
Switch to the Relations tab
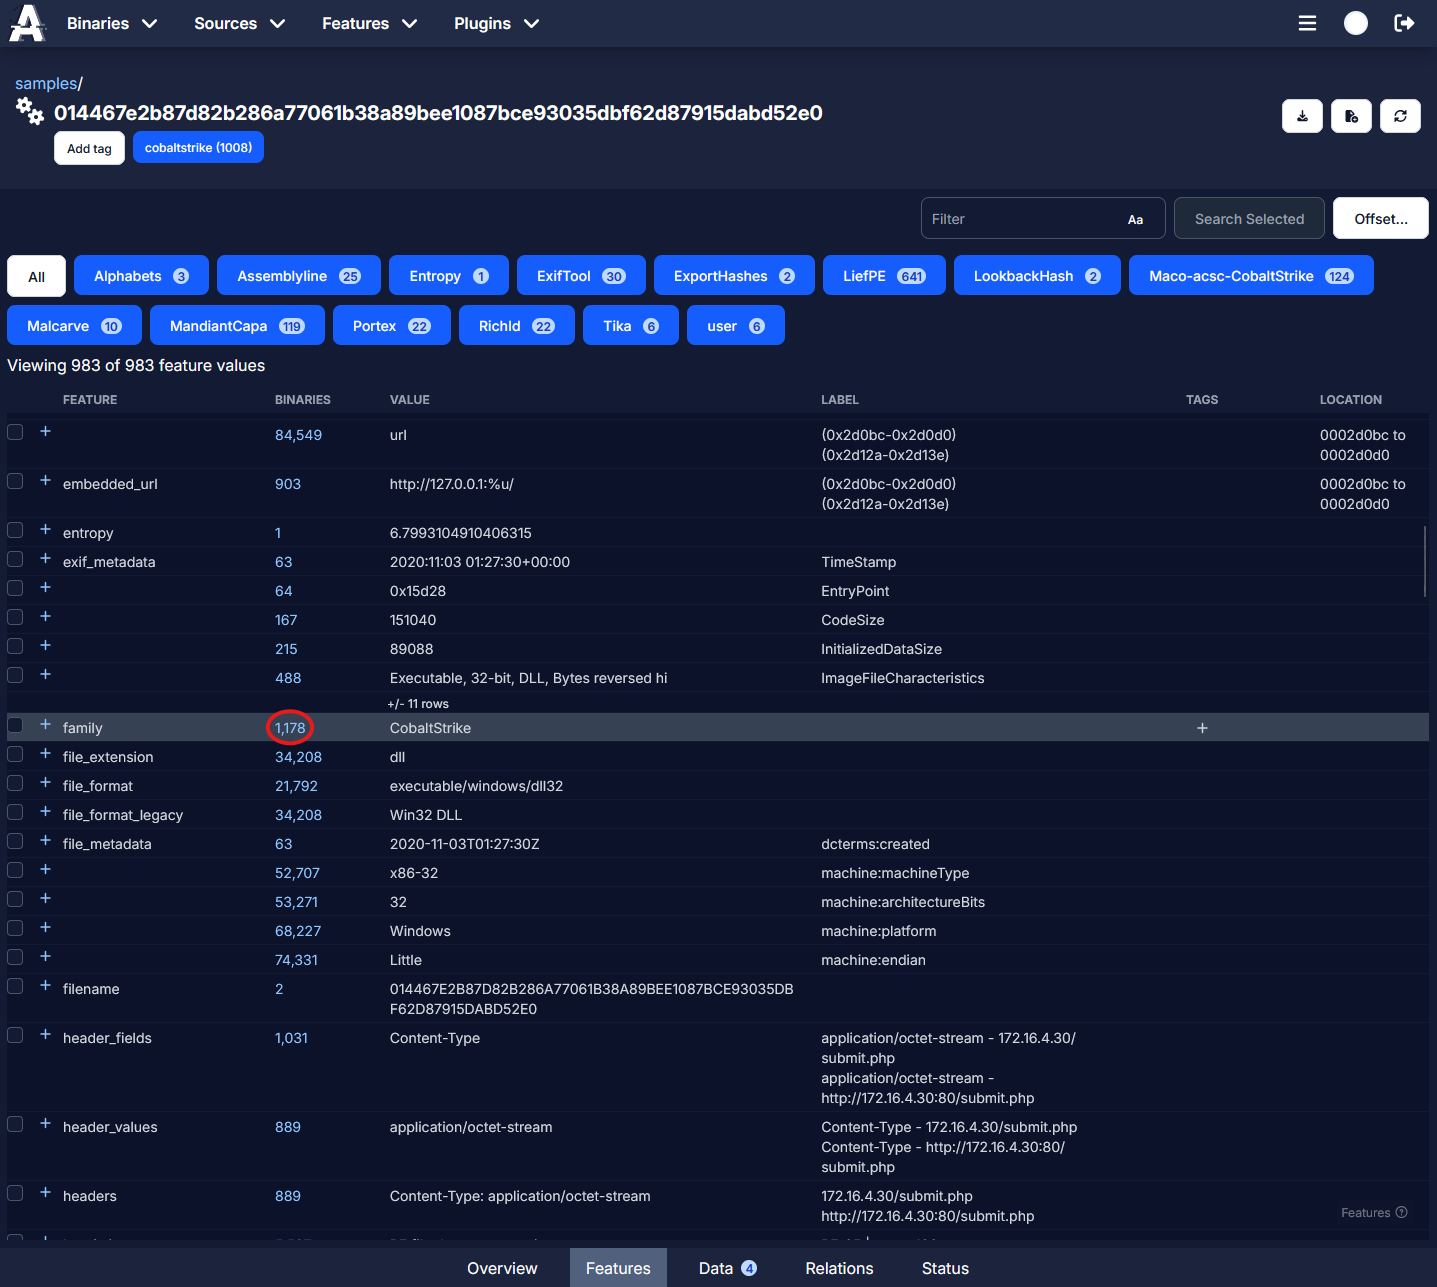(x=838, y=1268)
